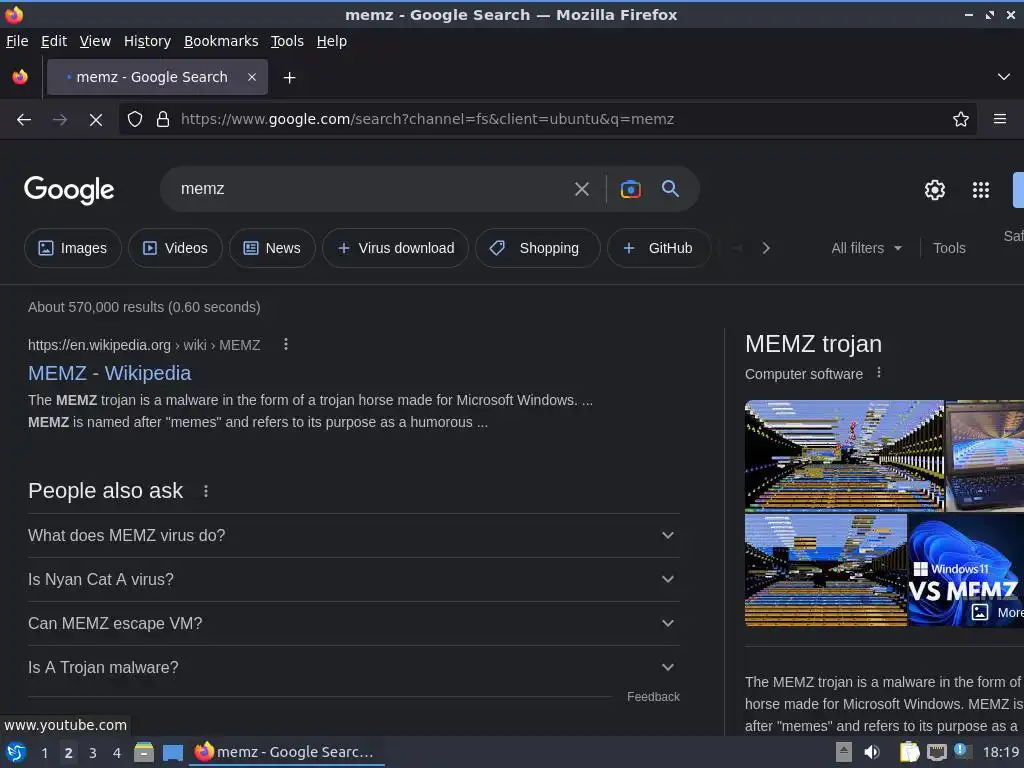Stop loading the page

[96, 120]
